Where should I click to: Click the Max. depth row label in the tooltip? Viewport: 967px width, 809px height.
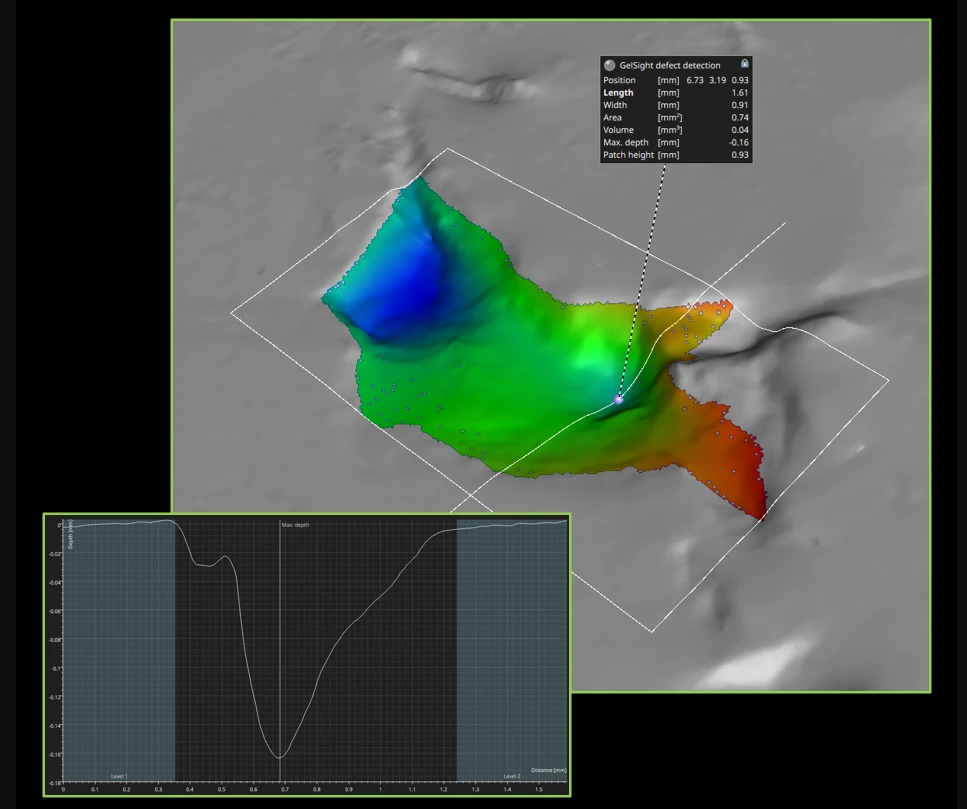(x=625, y=142)
